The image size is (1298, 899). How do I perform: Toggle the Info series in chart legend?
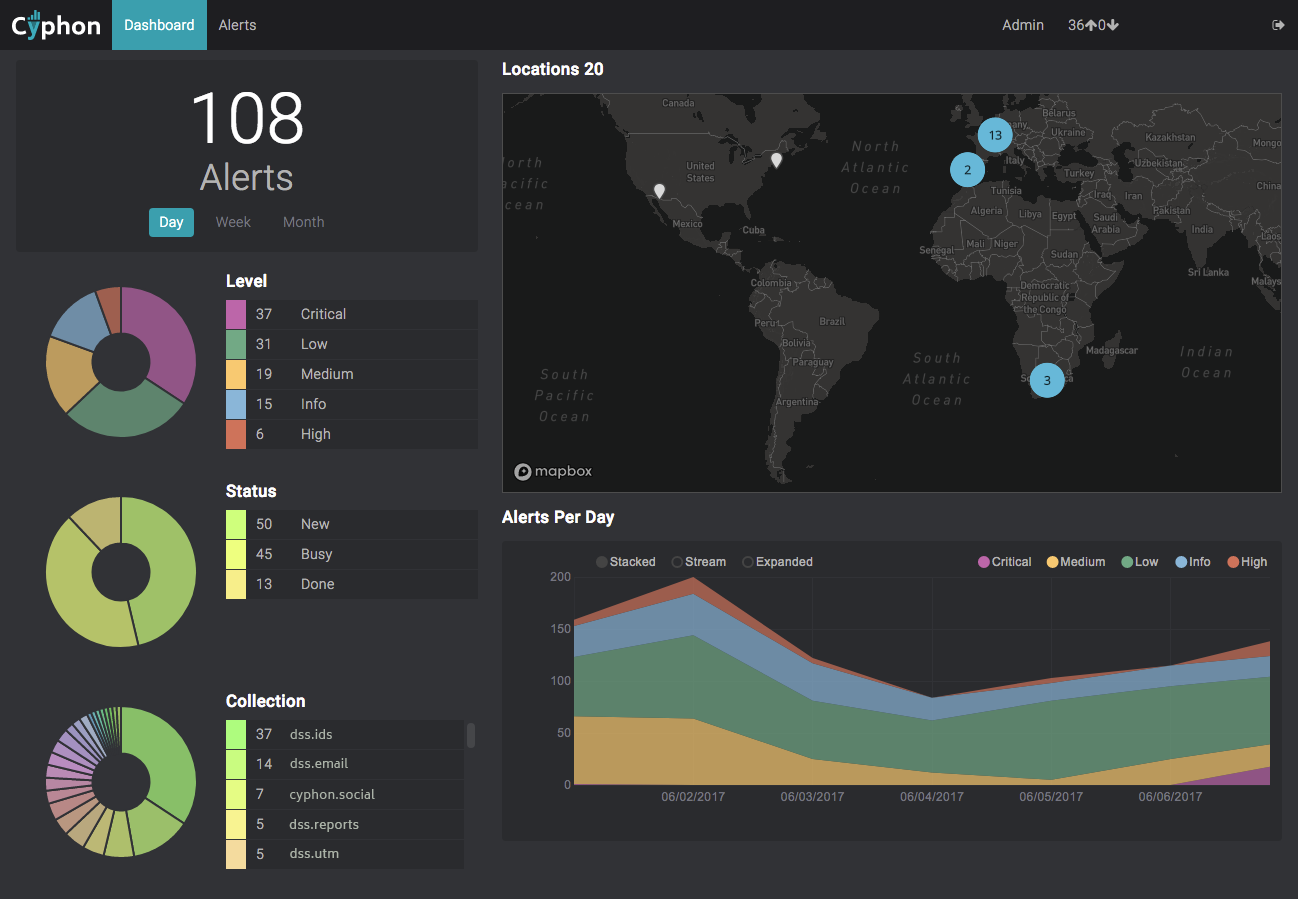(1192, 562)
